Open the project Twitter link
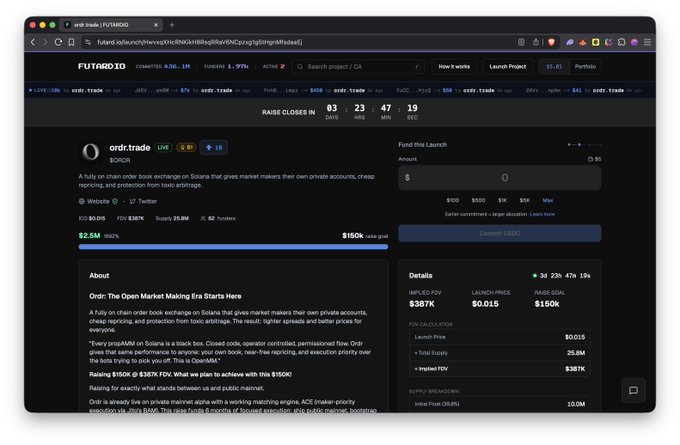The height and width of the screenshot is (445, 680). click(x=143, y=201)
